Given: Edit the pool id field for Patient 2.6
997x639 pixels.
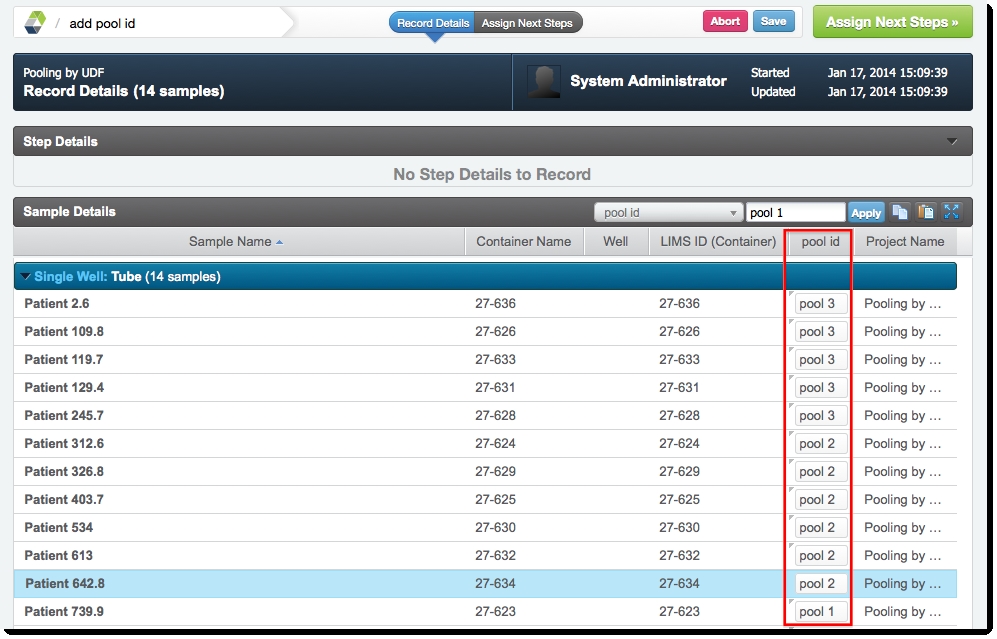Looking at the screenshot, I should tap(820, 304).
